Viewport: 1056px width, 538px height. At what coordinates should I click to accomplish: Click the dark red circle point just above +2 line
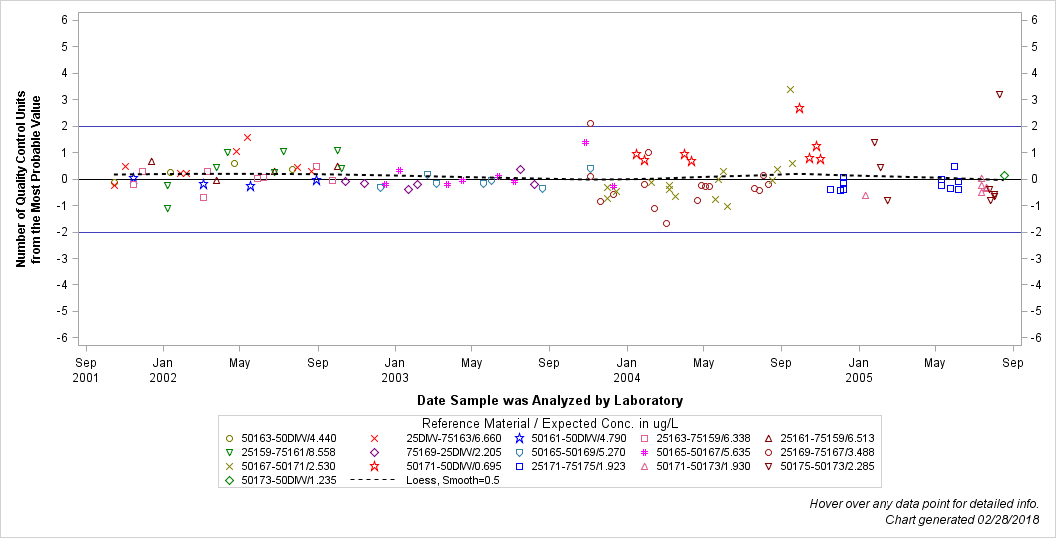click(591, 124)
